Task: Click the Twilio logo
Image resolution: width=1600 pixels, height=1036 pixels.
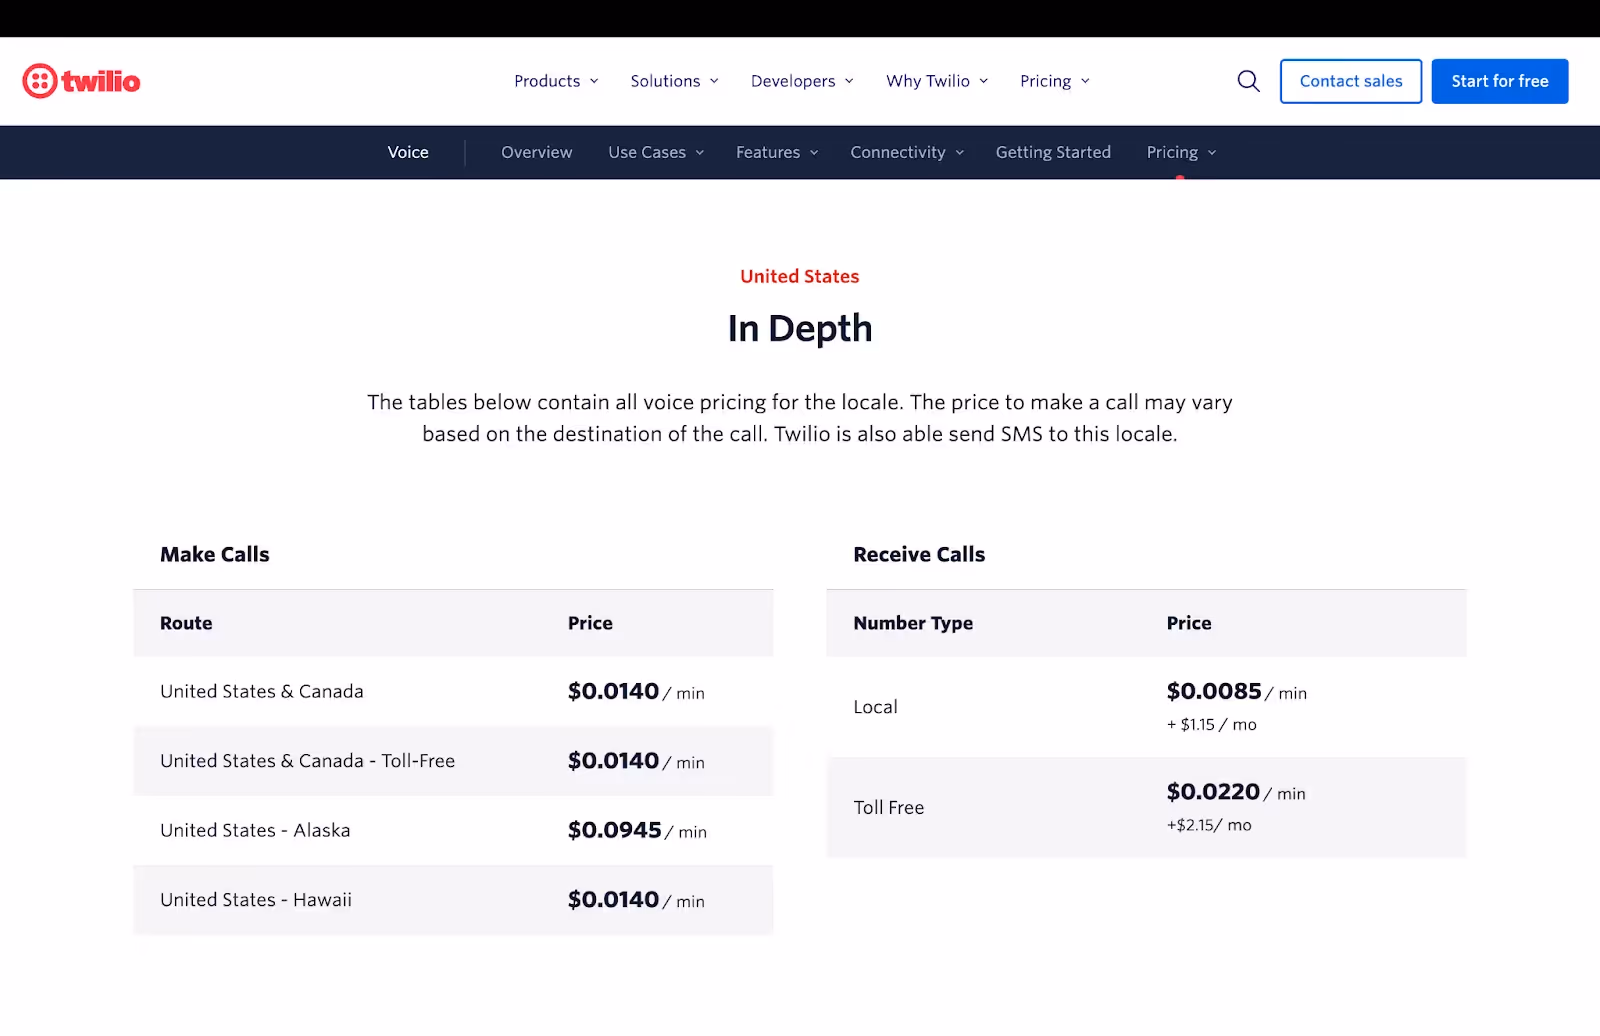Action: click(x=81, y=81)
